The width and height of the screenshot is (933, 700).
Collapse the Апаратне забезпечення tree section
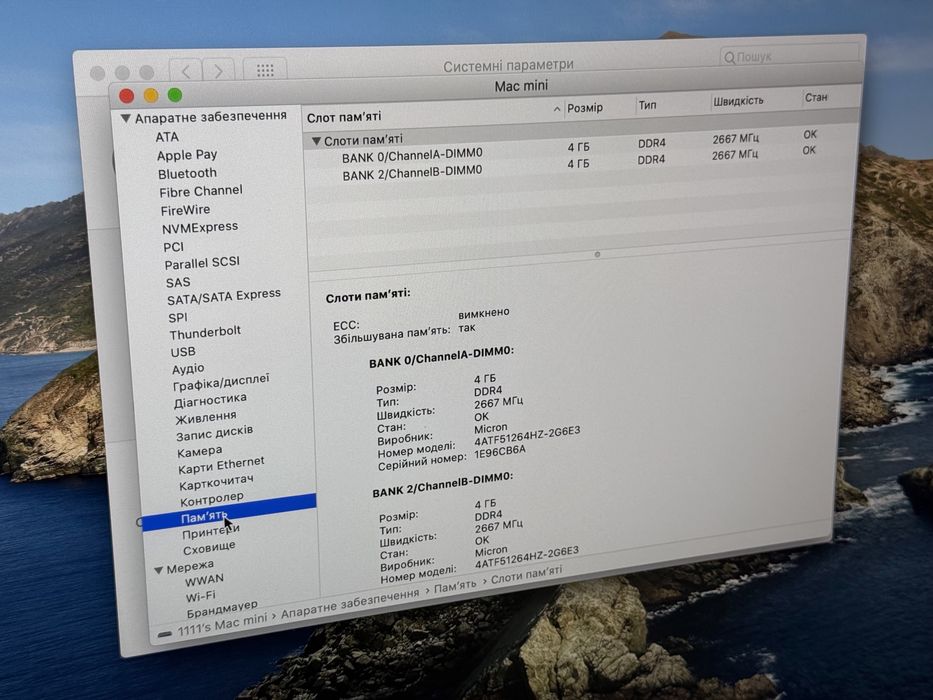[x=126, y=118]
